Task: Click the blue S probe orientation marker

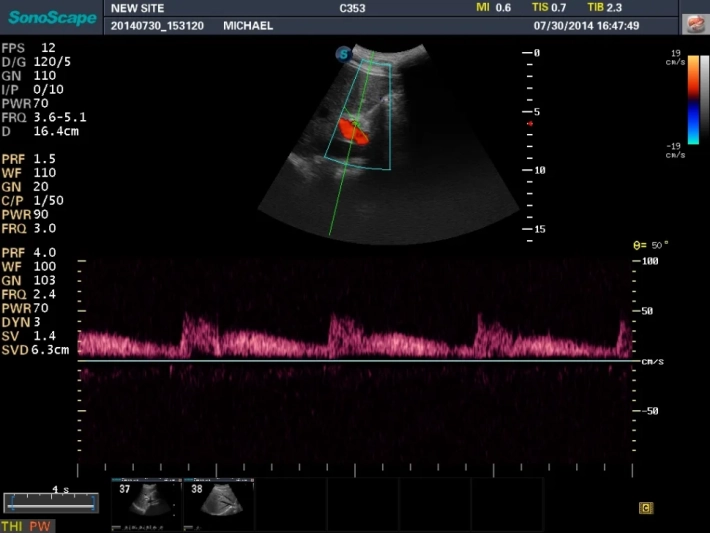Action: (x=344, y=54)
